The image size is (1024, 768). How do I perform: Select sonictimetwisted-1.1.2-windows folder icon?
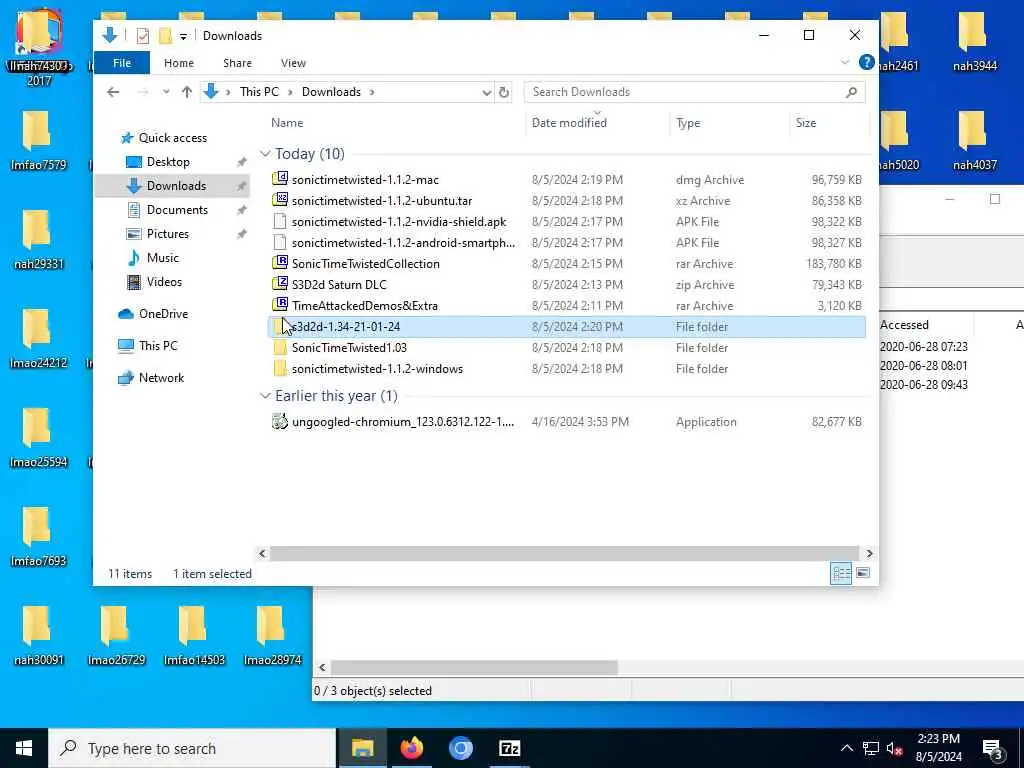pos(280,368)
